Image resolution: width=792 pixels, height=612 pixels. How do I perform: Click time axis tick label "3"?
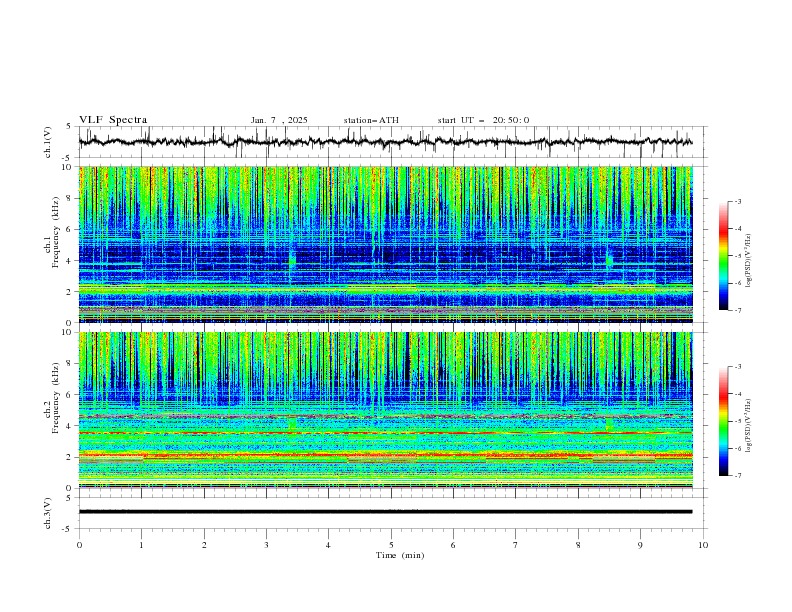(x=266, y=545)
